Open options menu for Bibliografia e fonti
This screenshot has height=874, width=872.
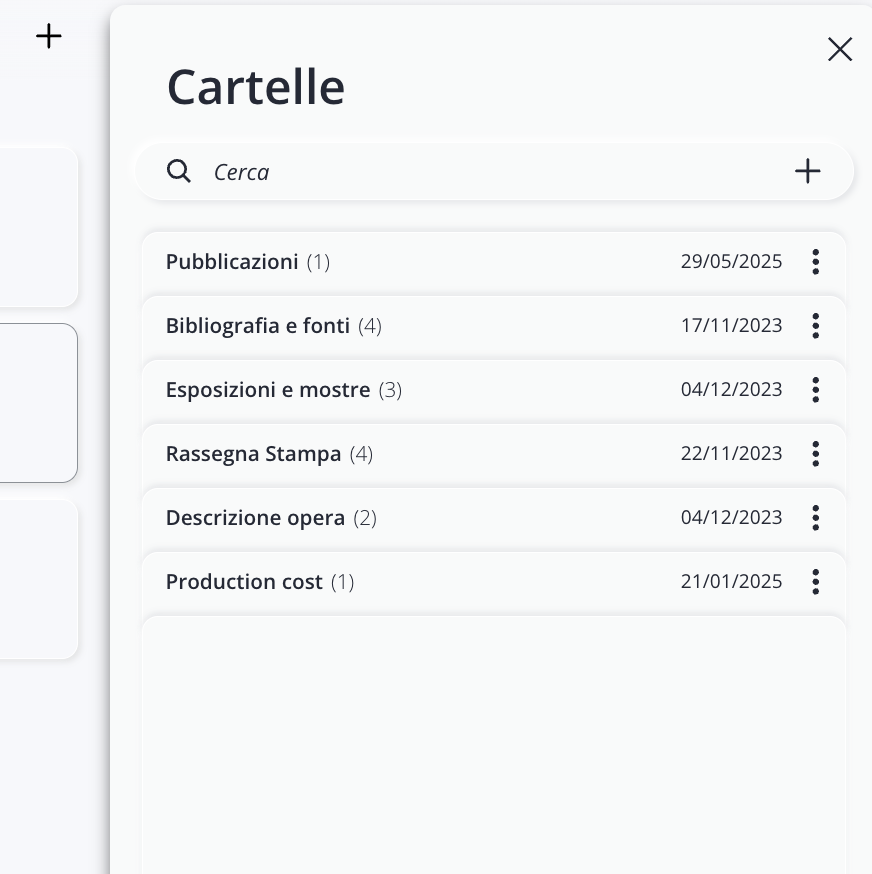click(816, 326)
